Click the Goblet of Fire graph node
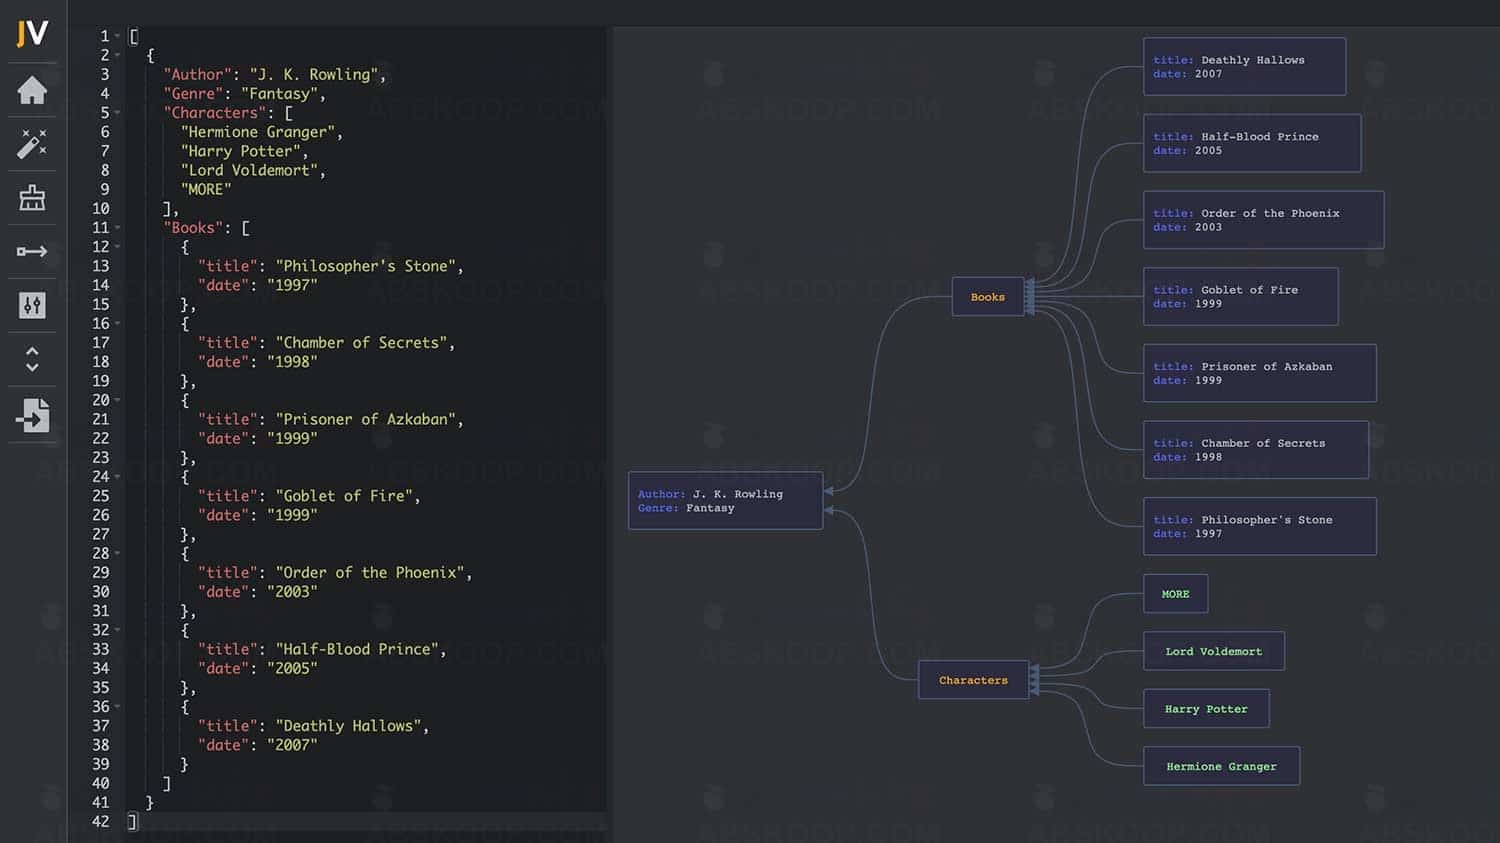The image size is (1500, 843). 1241,296
